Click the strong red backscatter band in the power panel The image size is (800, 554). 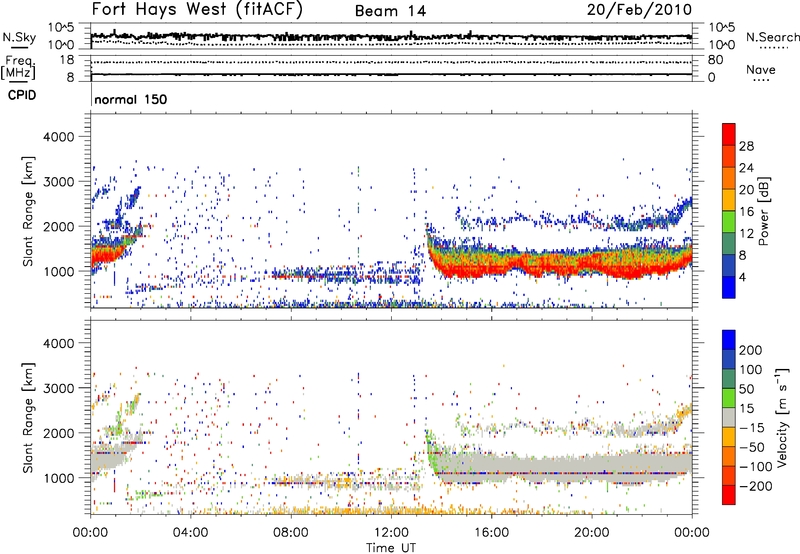coord(561,265)
